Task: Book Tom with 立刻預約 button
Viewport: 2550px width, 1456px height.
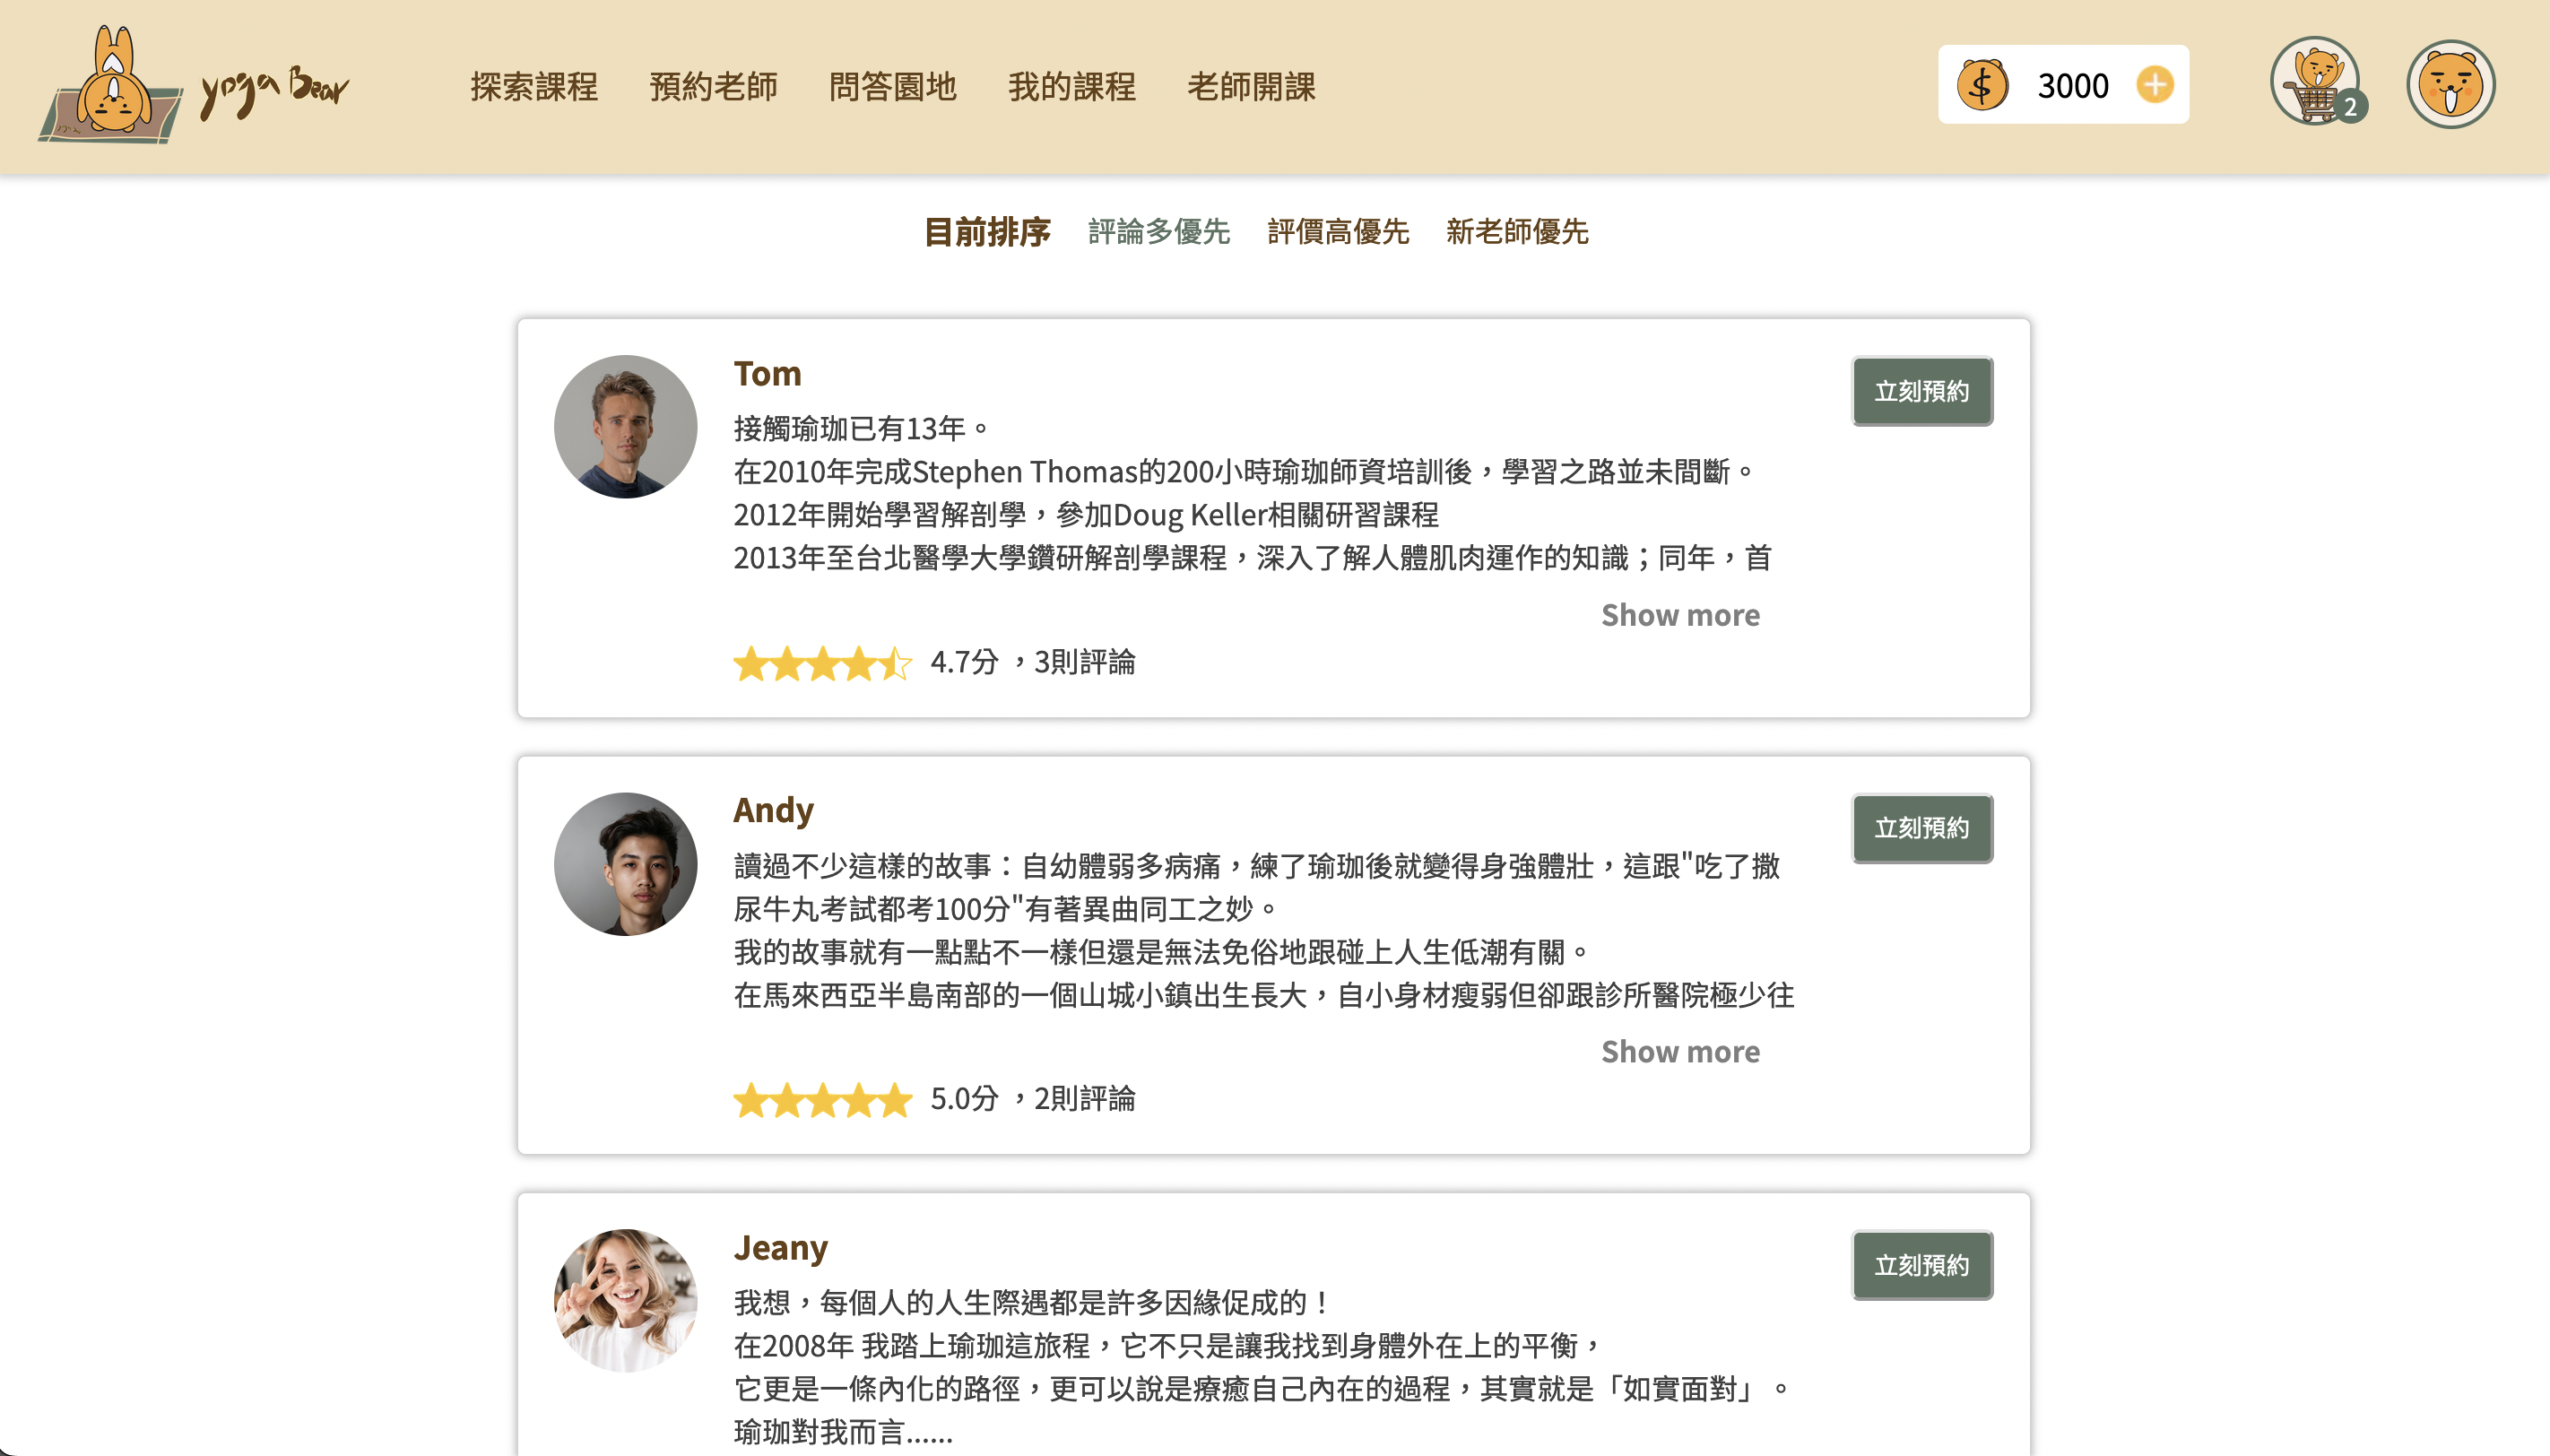Action: coord(1921,391)
